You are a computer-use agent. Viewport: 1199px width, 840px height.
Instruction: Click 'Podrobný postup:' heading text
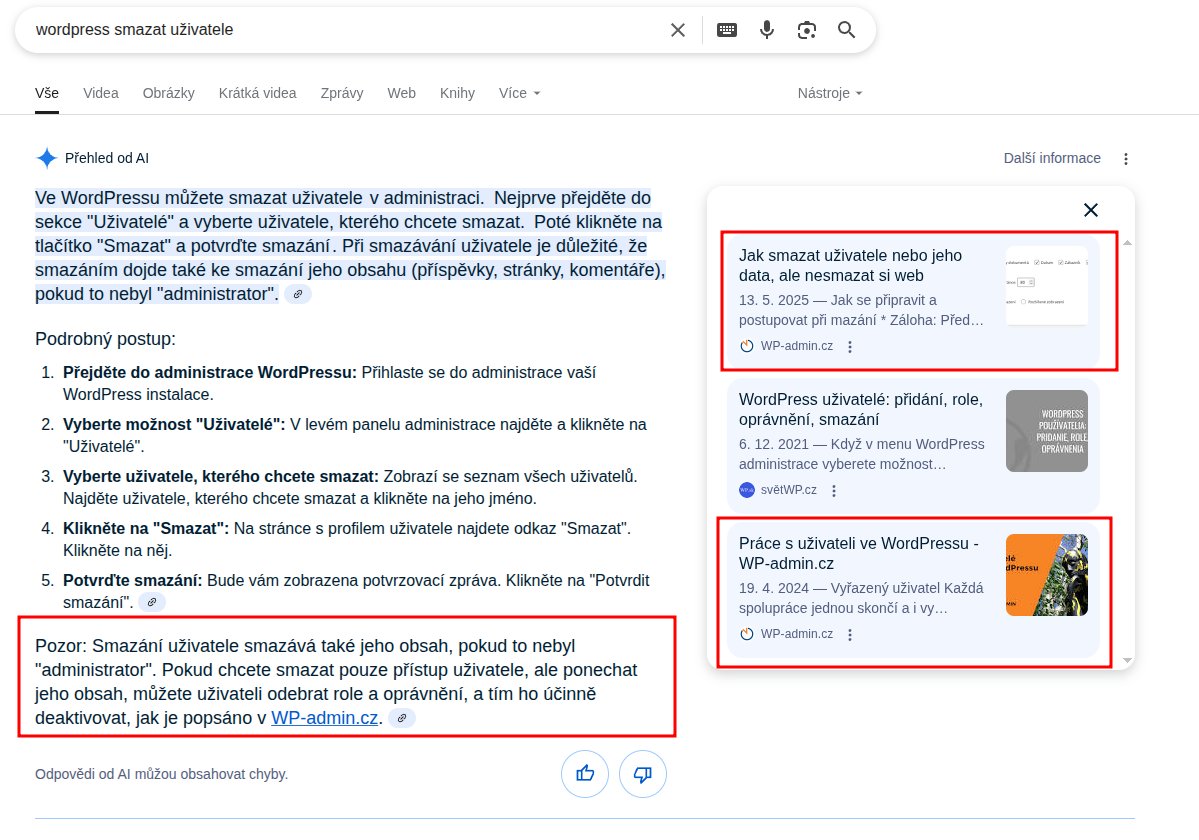click(105, 339)
